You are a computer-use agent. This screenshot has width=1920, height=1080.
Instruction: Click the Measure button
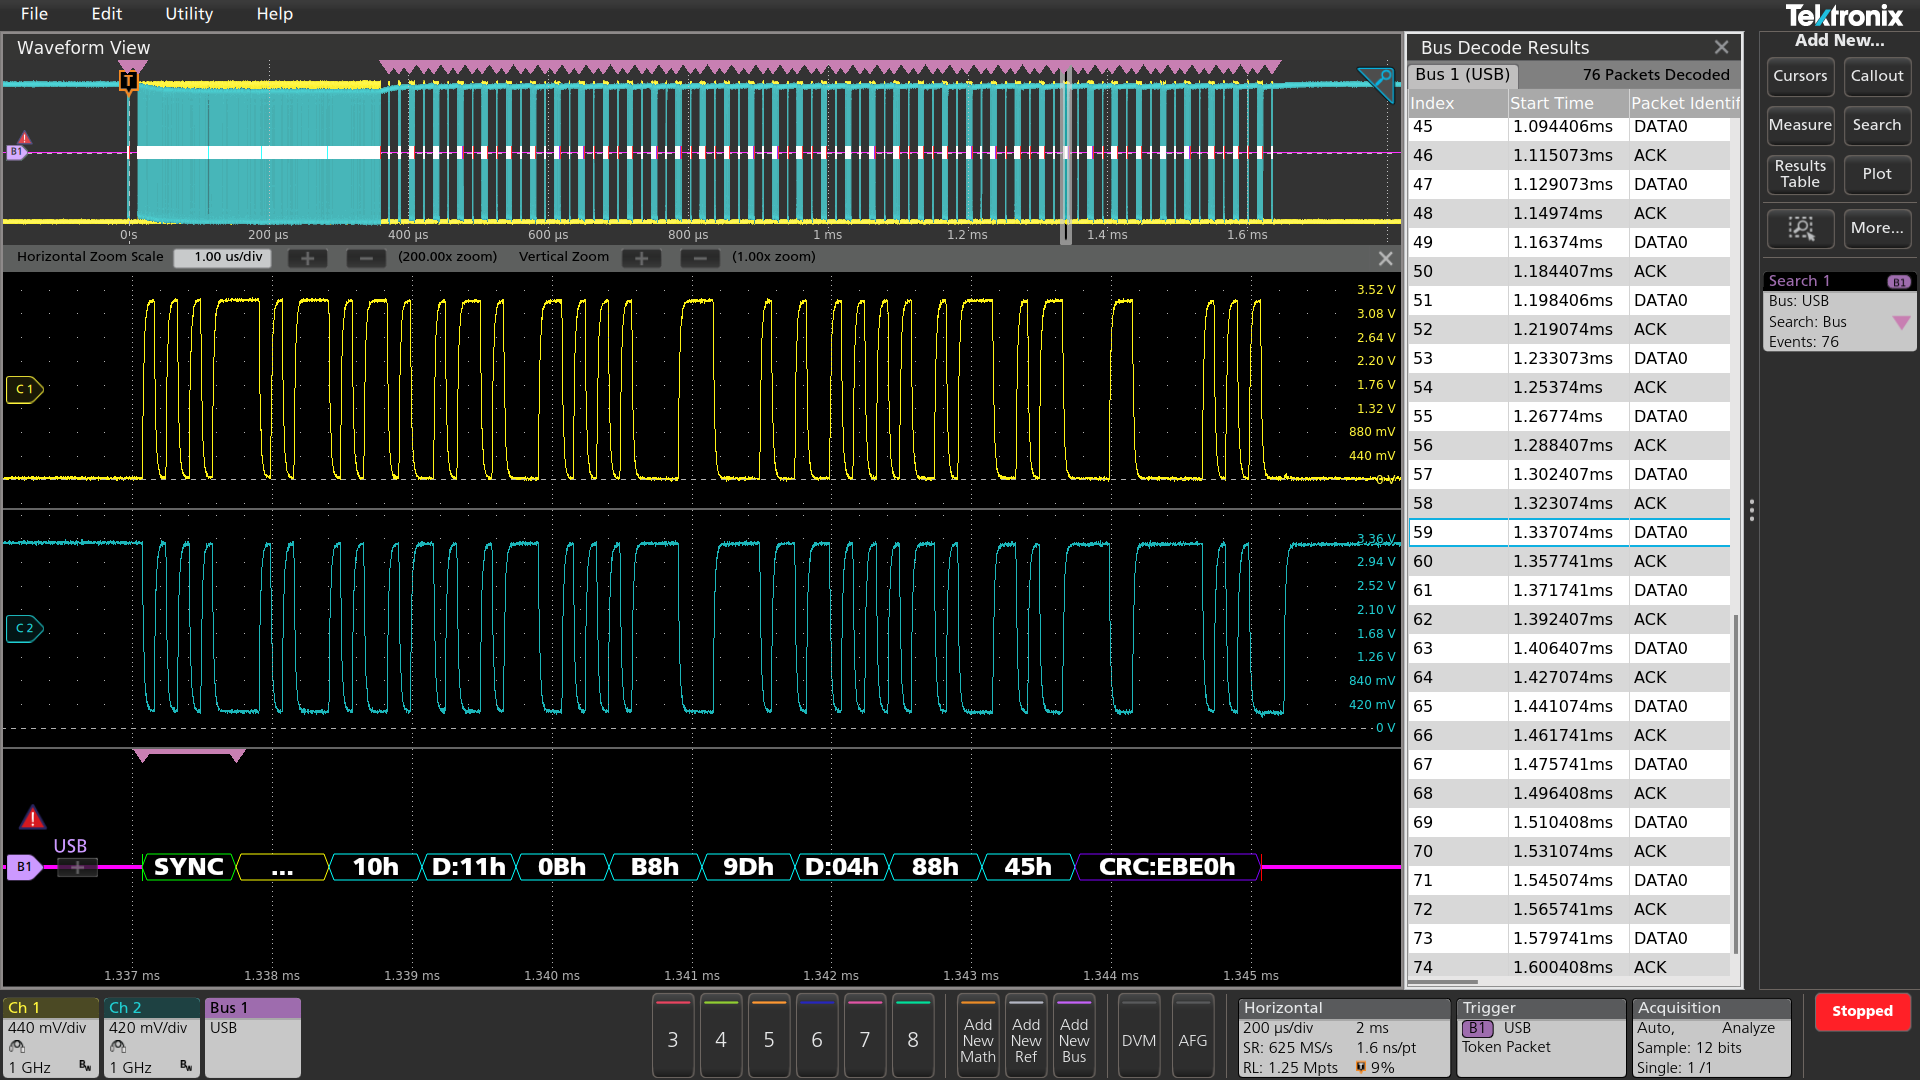1799,125
